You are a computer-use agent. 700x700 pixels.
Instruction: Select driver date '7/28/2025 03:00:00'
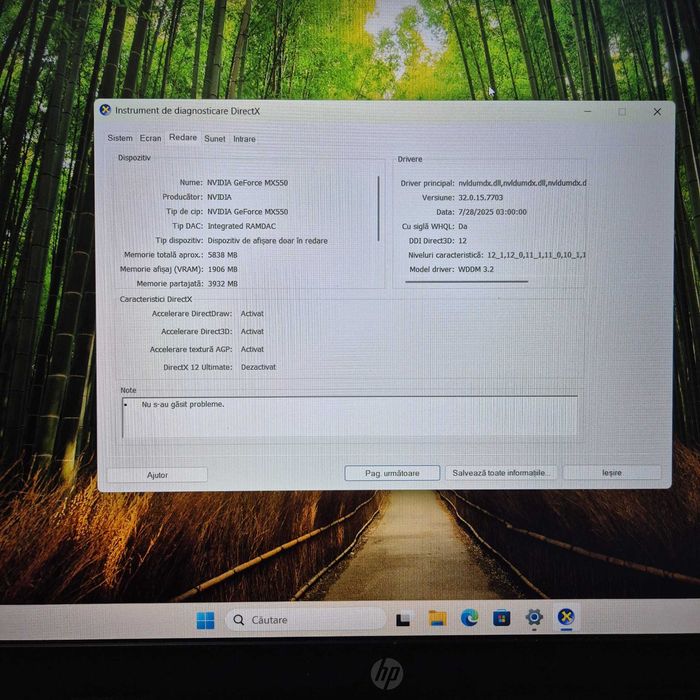click(492, 212)
